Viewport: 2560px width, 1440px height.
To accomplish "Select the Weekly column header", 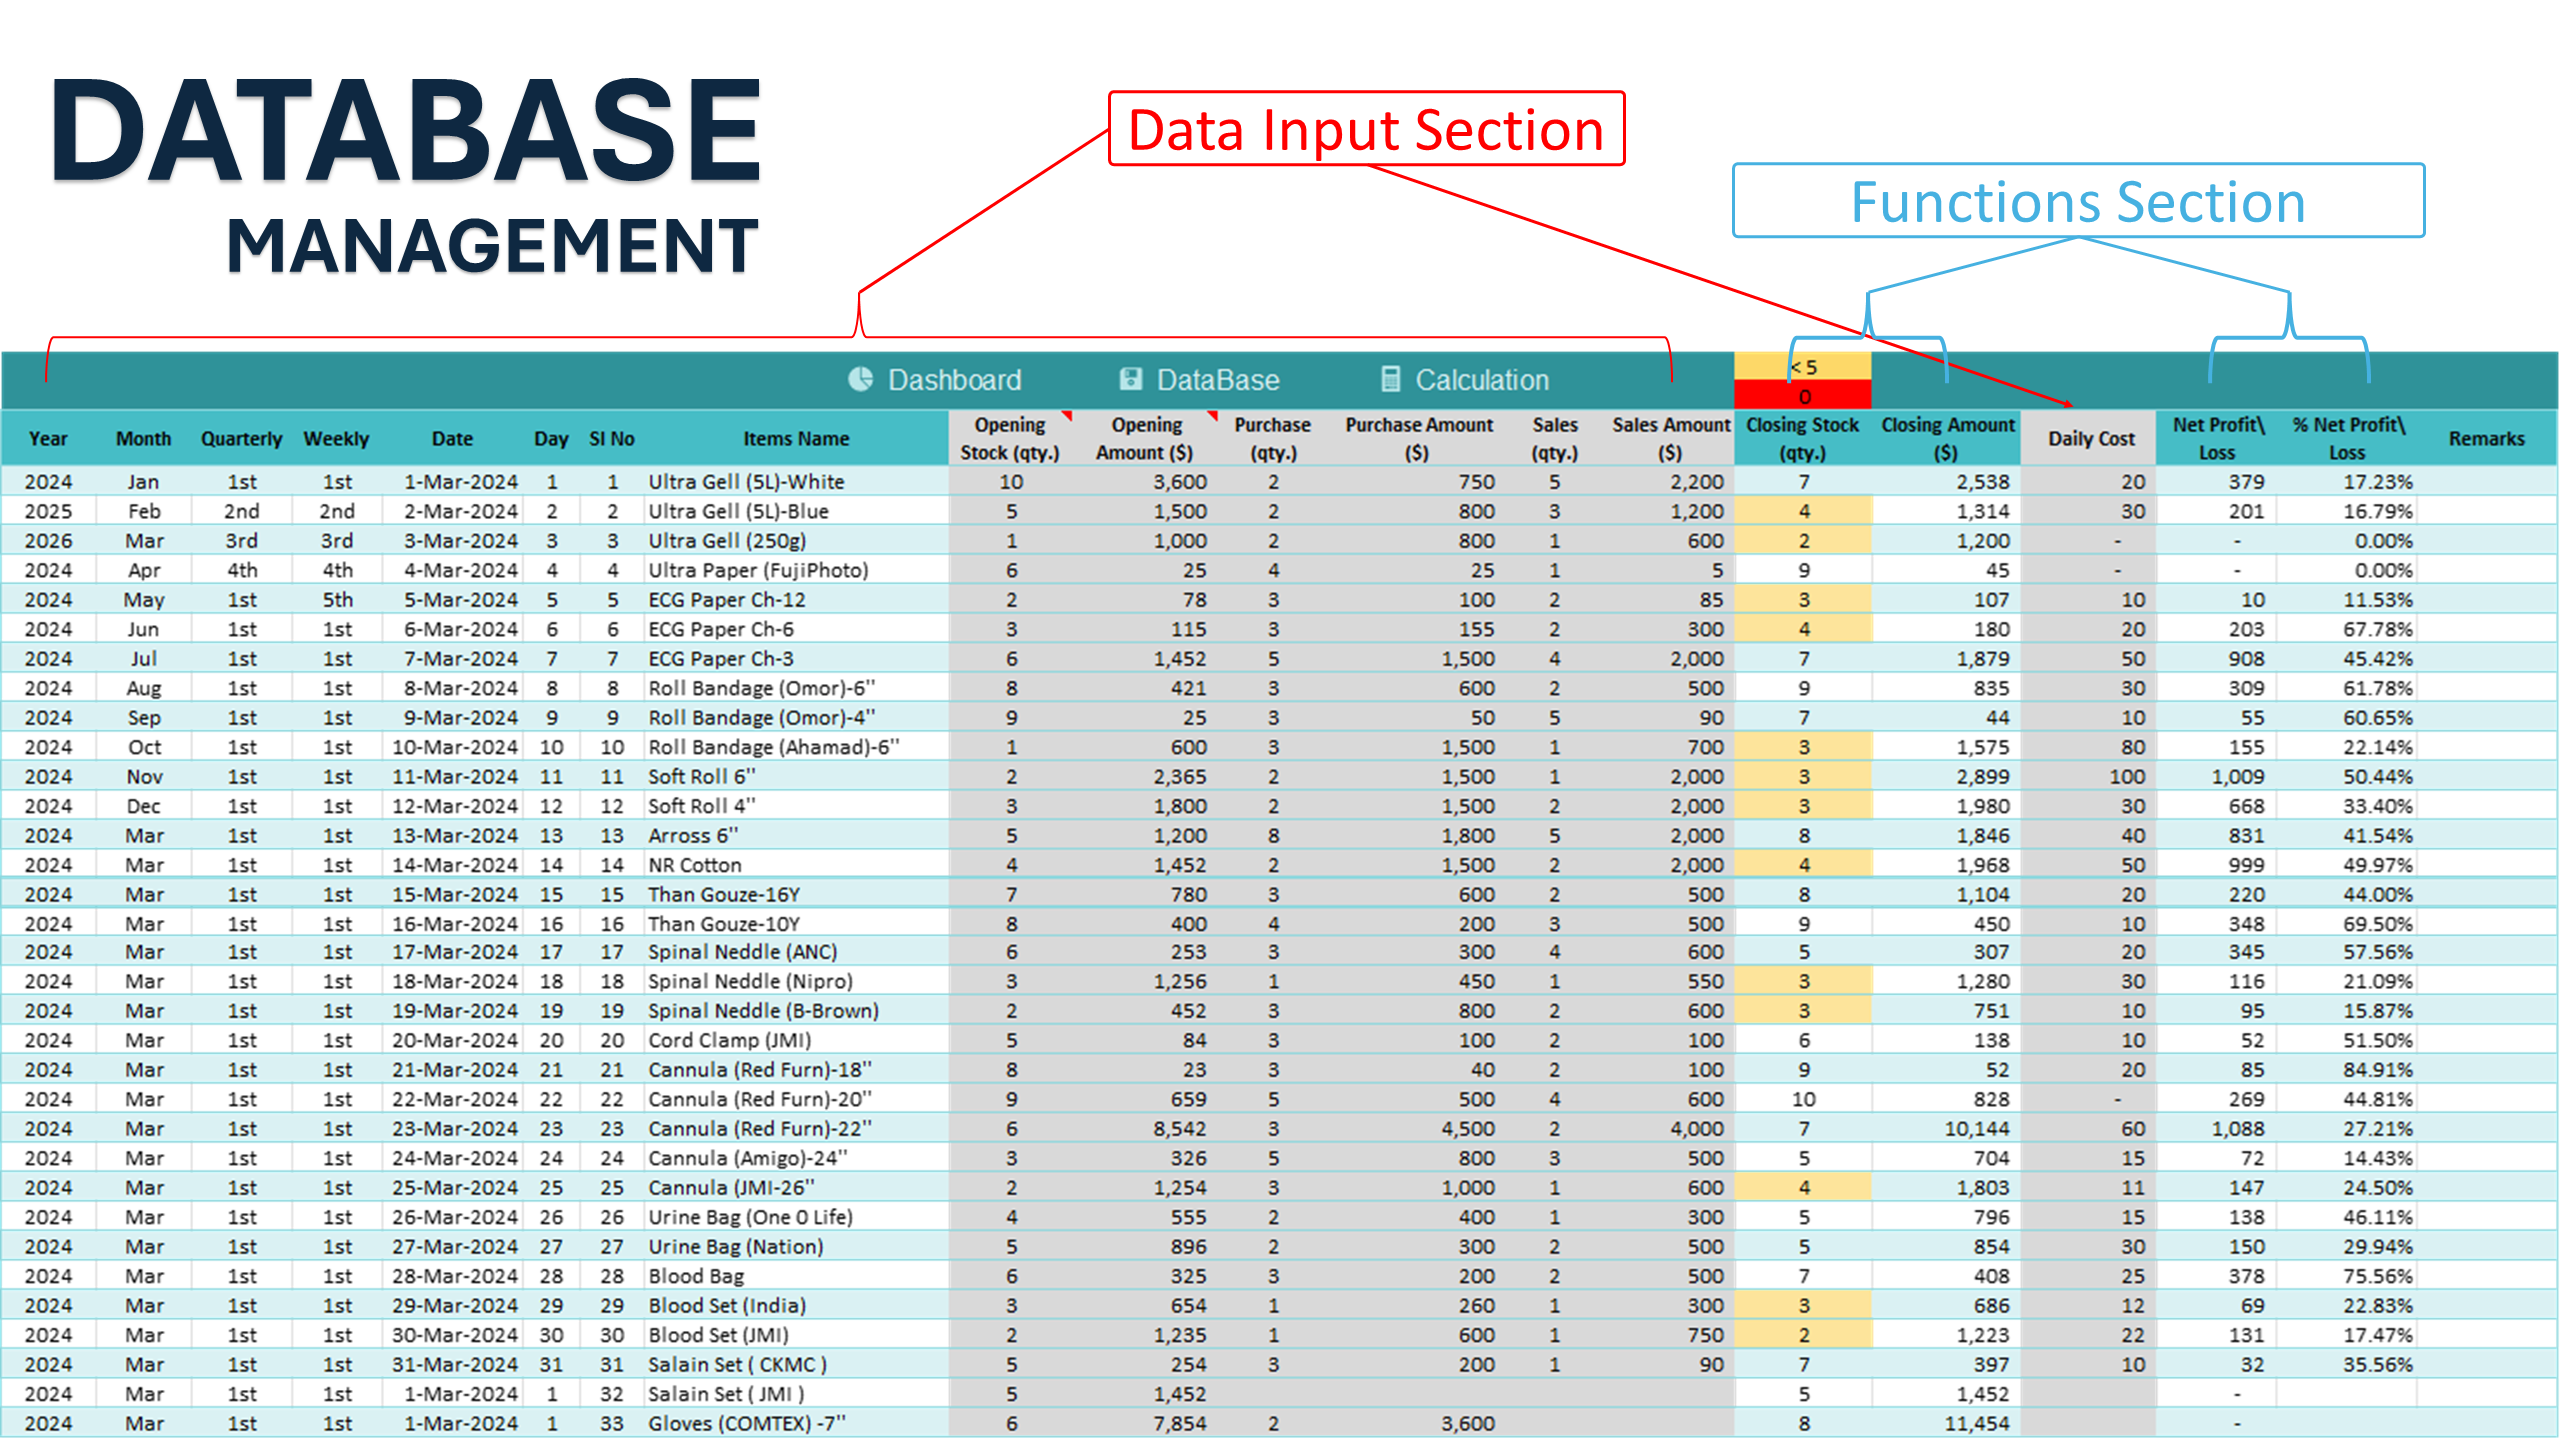I will (336, 438).
